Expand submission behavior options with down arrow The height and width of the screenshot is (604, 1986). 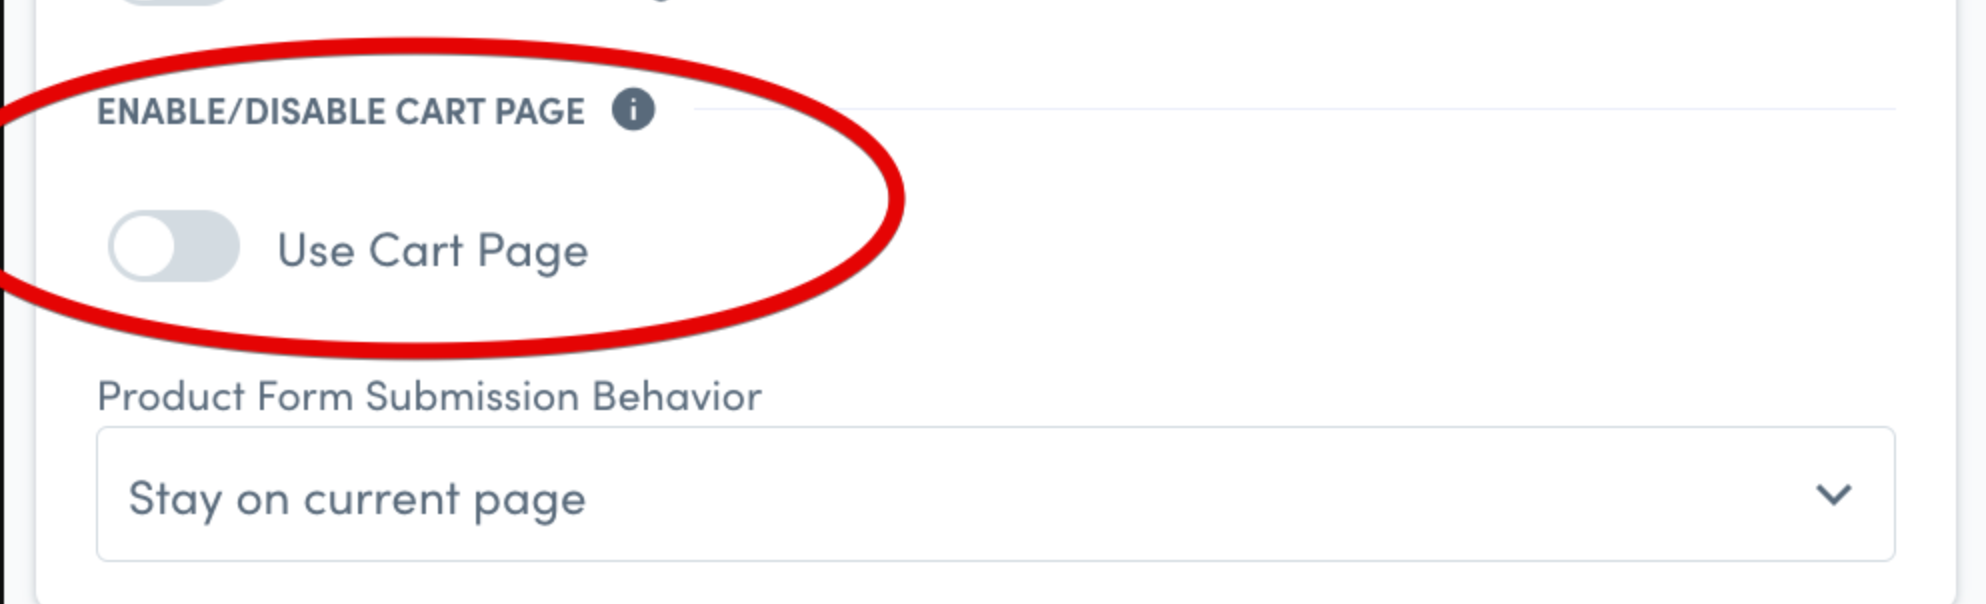[1833, 494]
